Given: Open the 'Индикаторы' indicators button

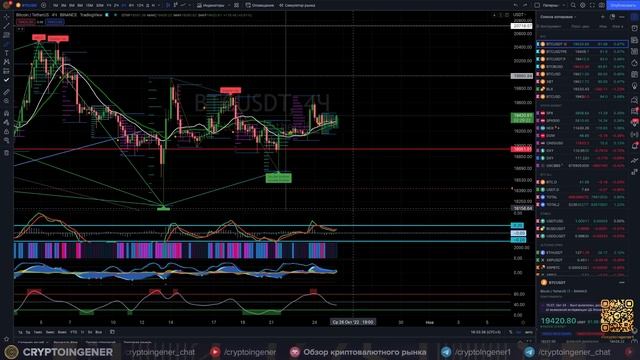Looking at the screenshot, I should (x=211, y=5).
